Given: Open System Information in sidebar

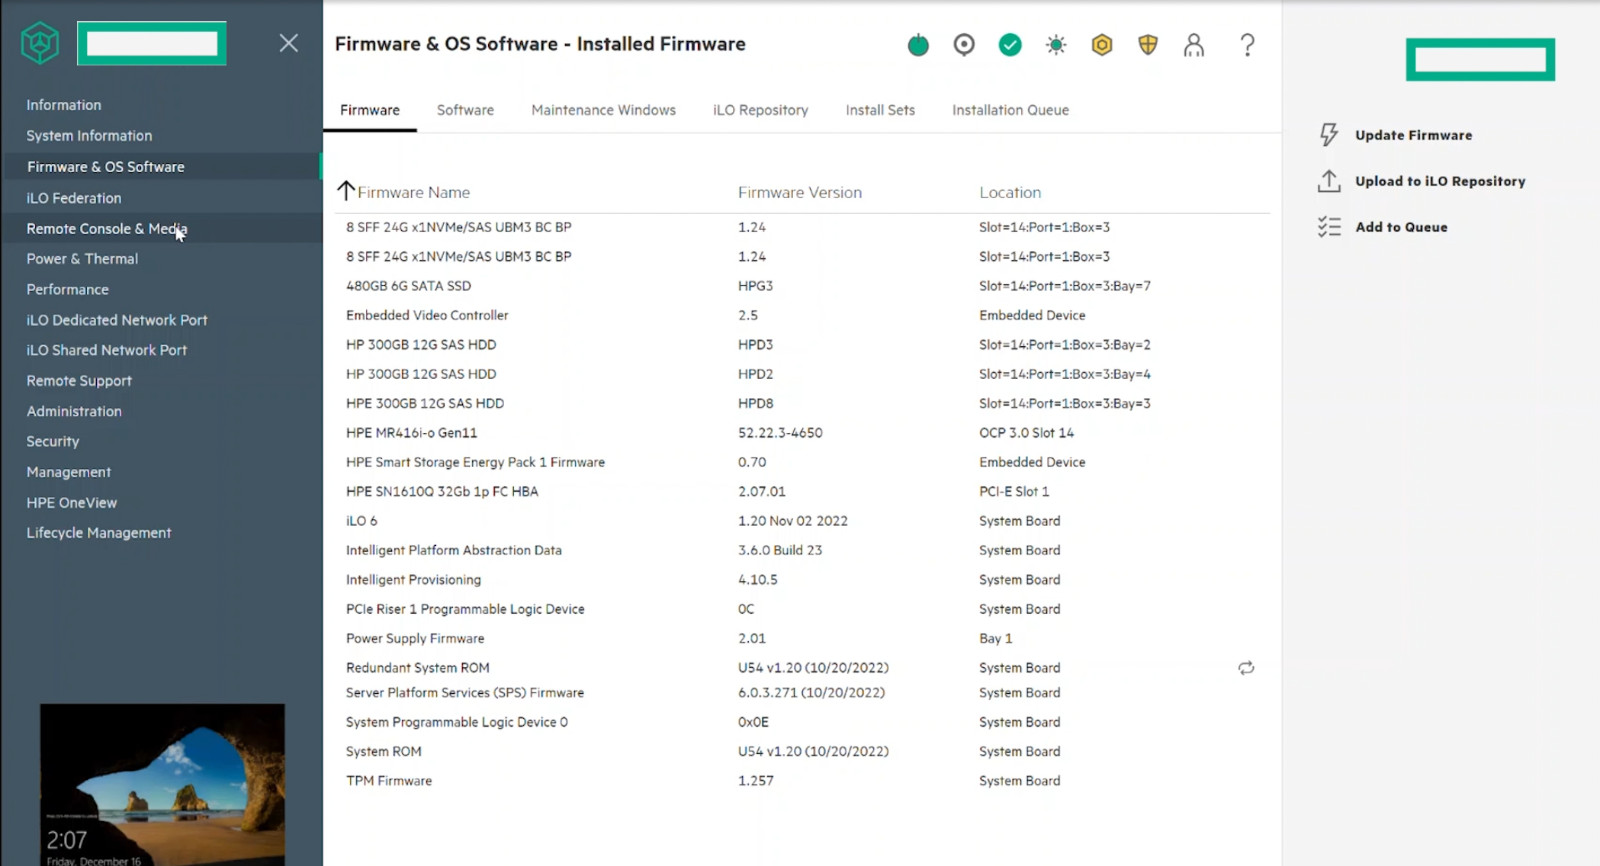Looking at the screenshot, I should click(89, 136).
